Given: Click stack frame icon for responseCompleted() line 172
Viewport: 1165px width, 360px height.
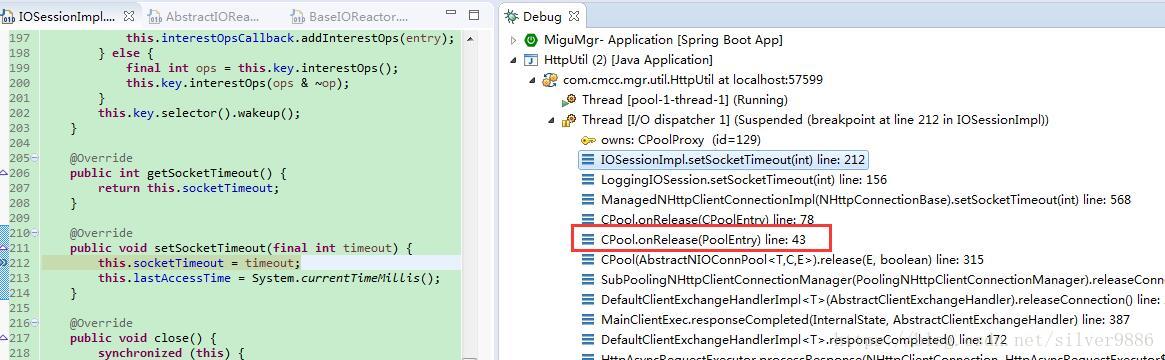Looking at the screenshot, I should tap(588, 340).
